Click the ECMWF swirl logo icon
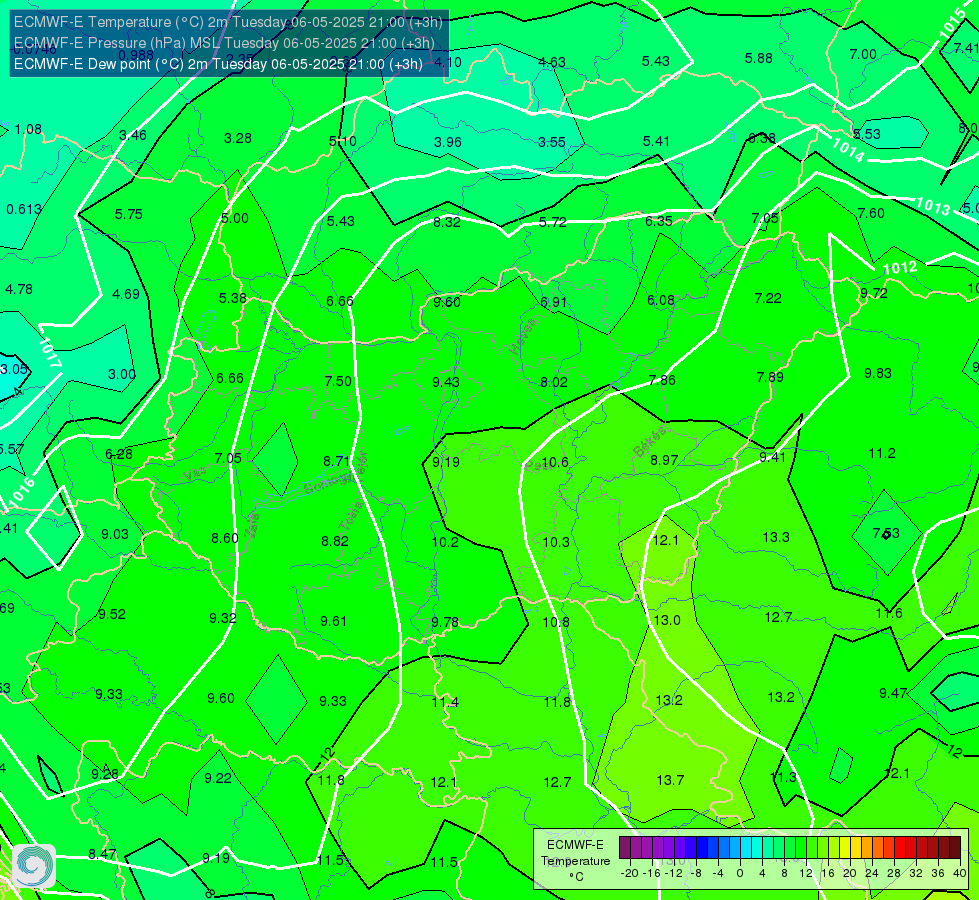The image size is (979, 900). pos(34,866)
